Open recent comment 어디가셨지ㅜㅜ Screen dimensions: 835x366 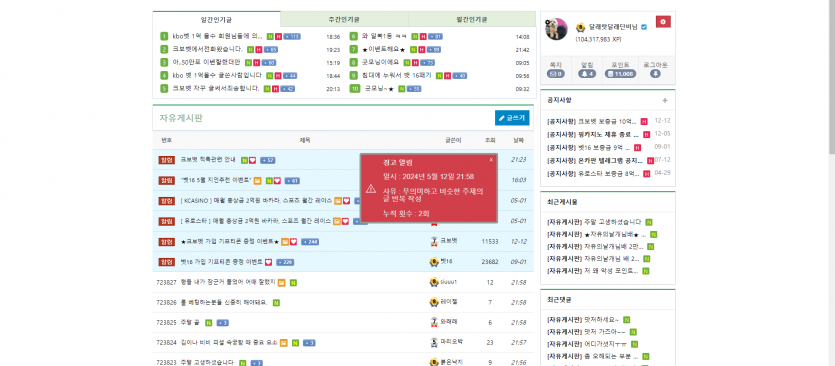(x=586, y=344)
